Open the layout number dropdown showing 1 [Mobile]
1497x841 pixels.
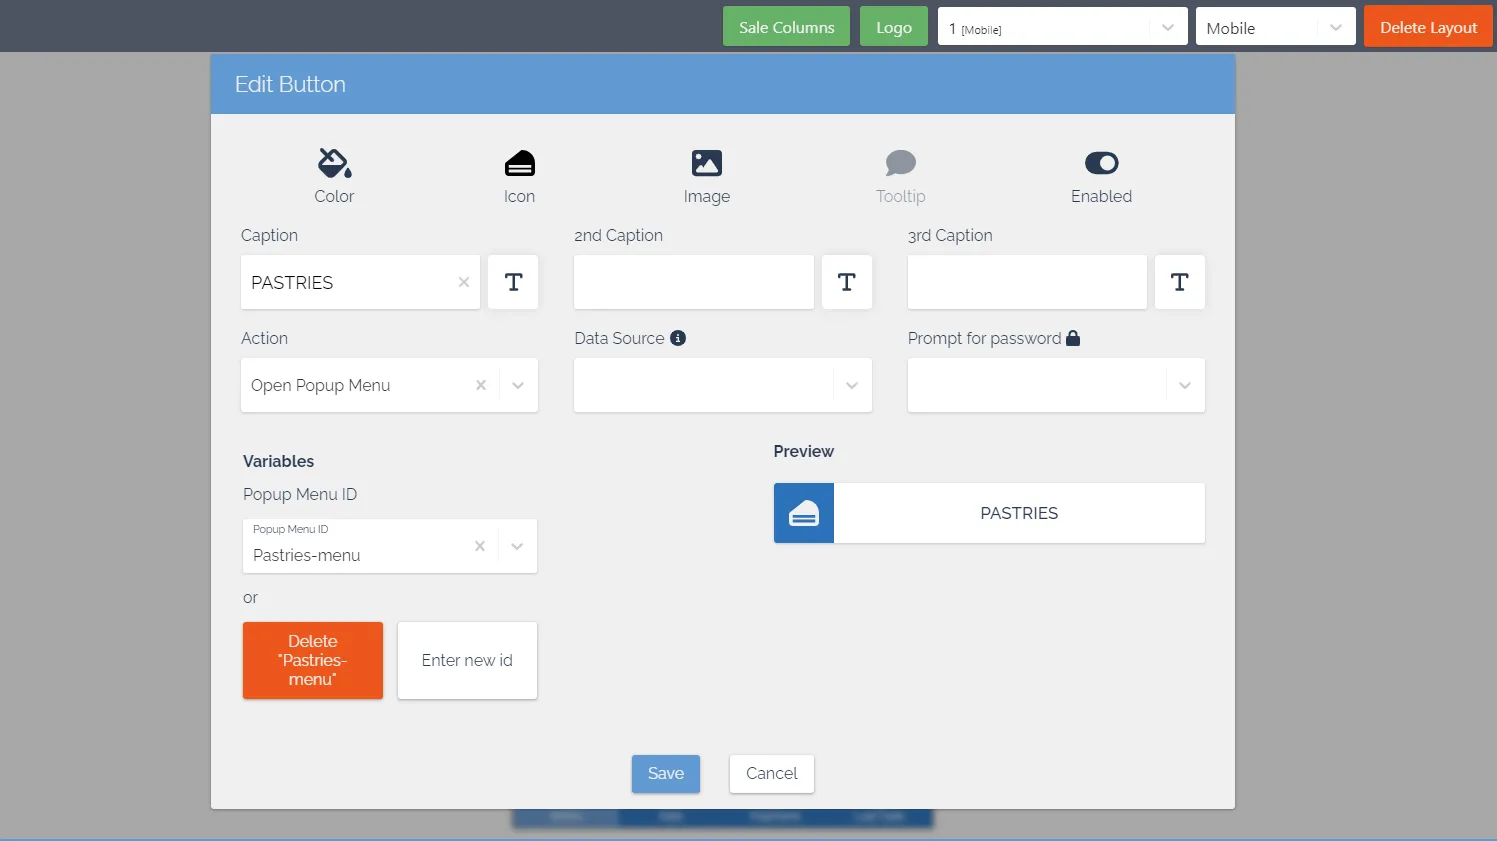click(x=1062, y=27)
